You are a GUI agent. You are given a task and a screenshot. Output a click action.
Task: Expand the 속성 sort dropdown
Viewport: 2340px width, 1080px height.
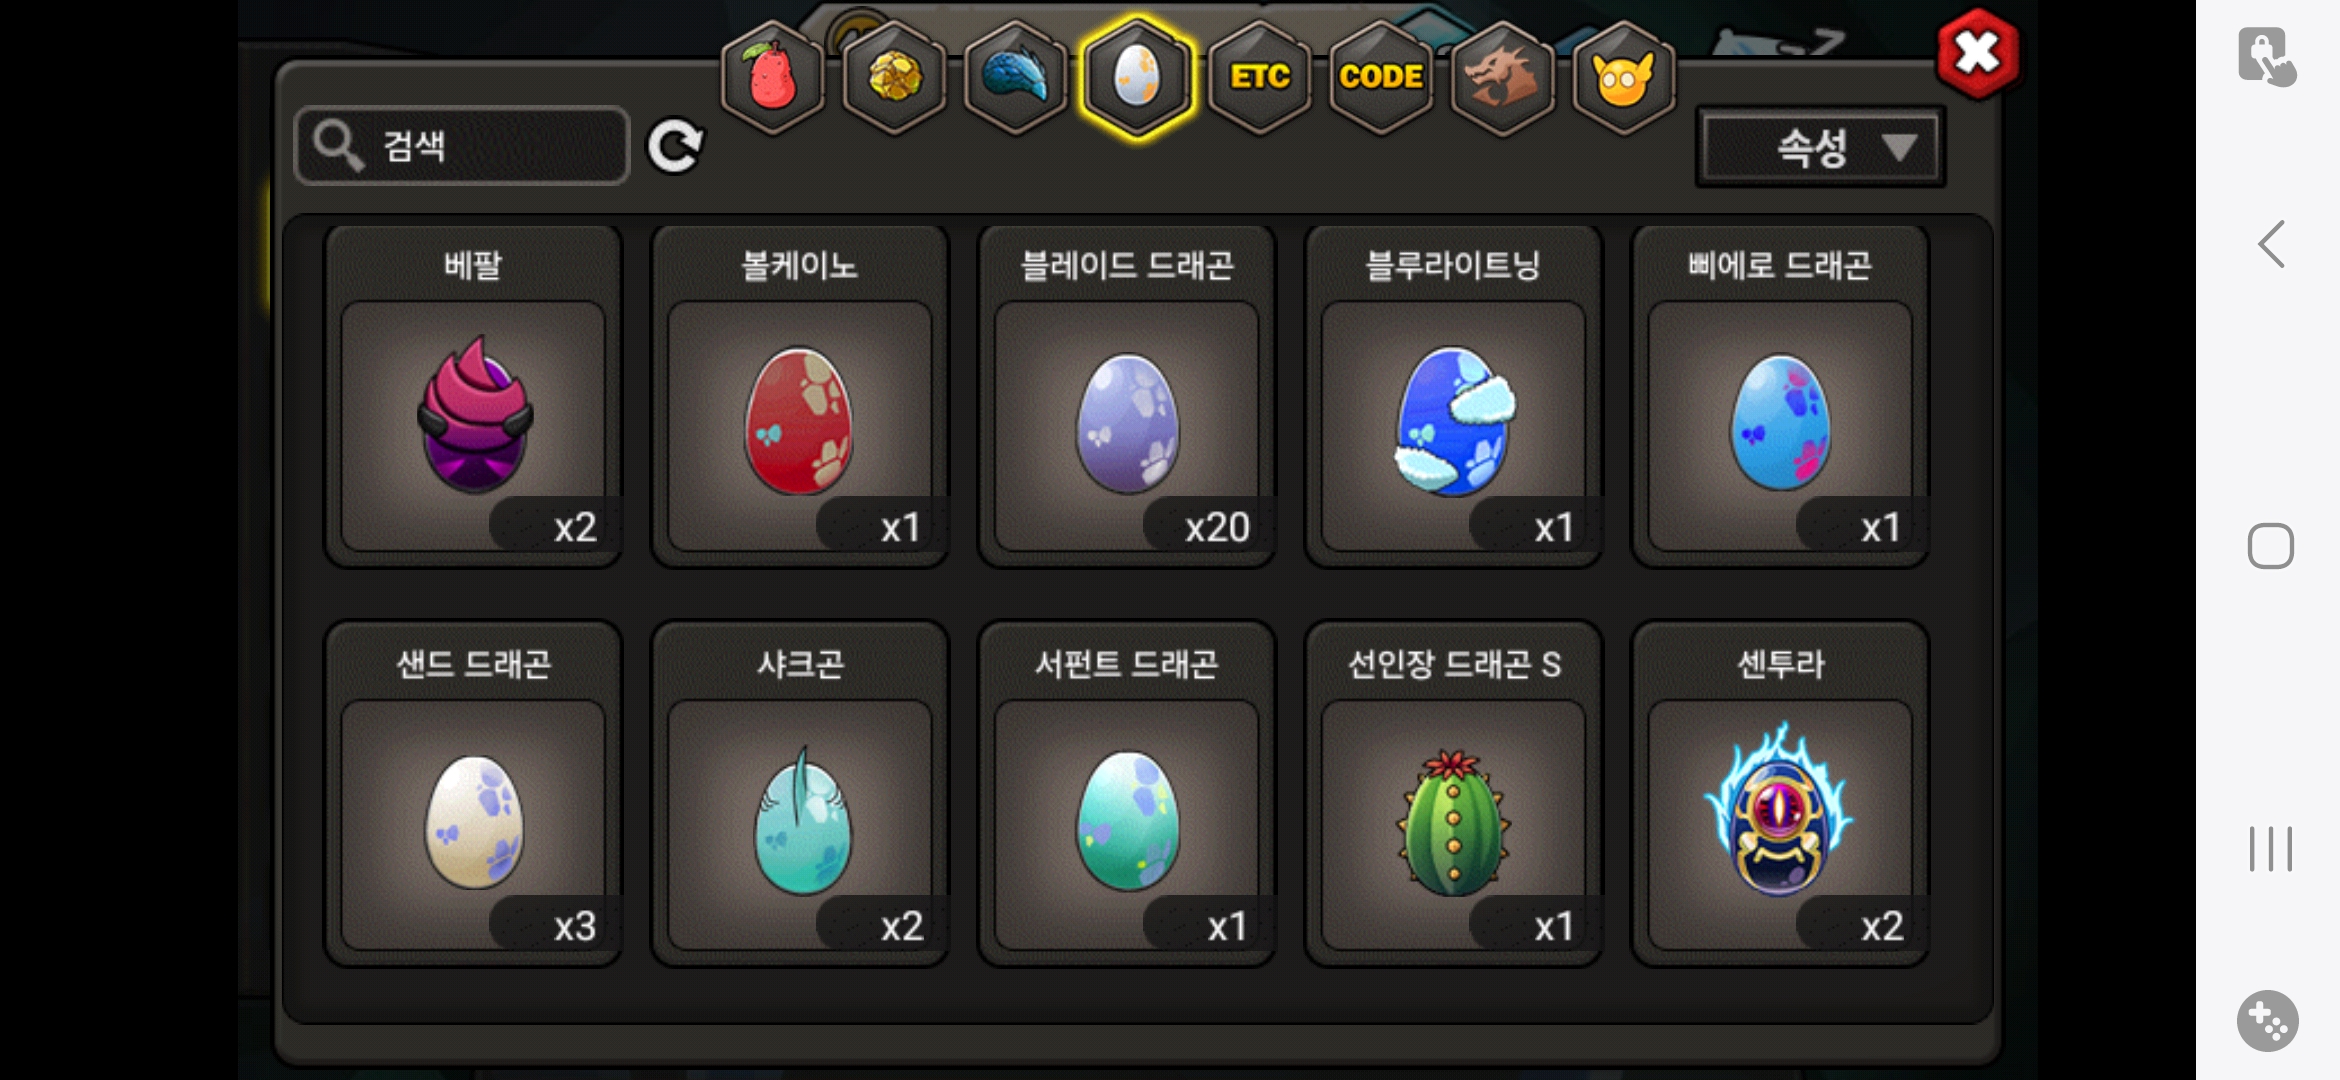pos(1820,148)
